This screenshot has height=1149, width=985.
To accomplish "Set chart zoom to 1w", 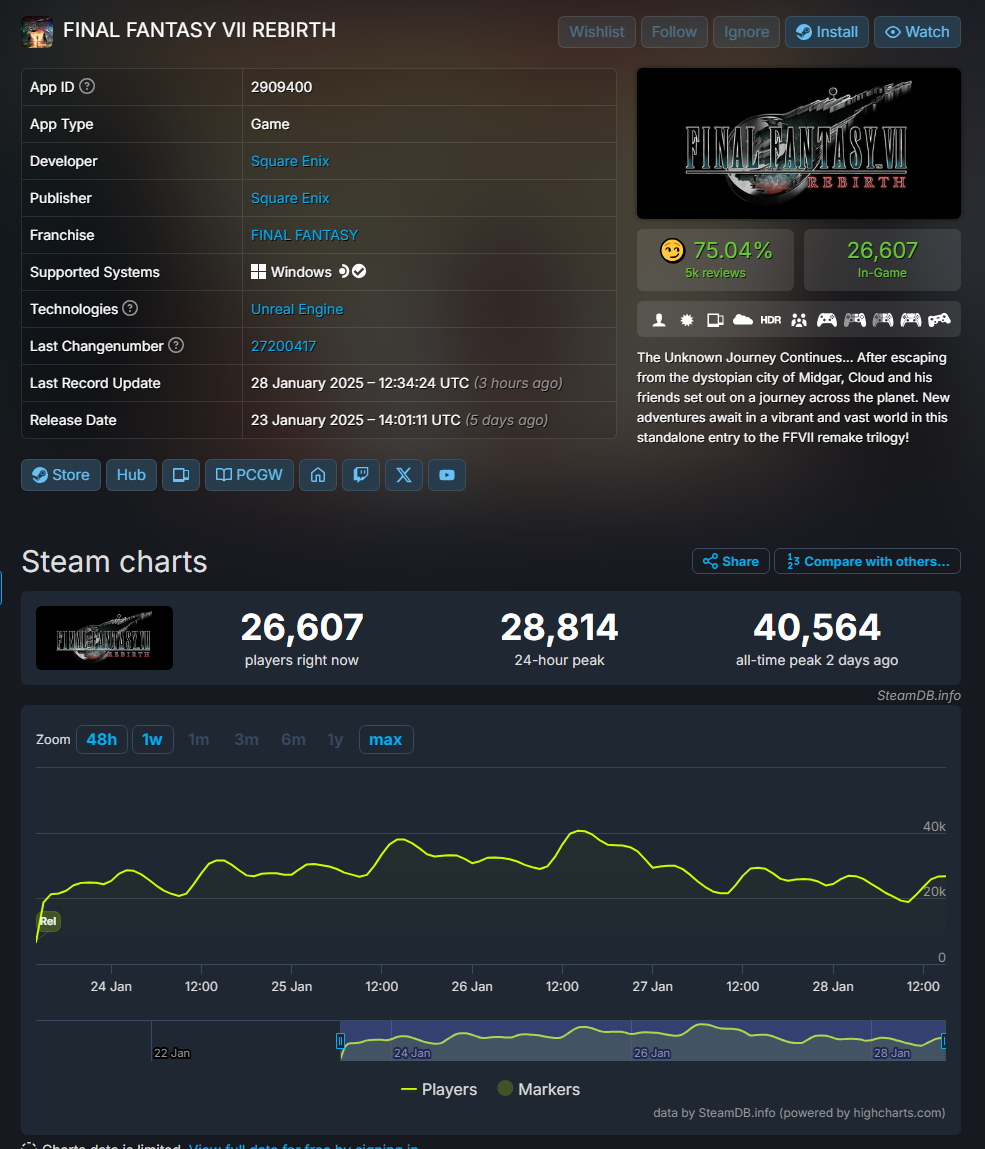I will click(x=152, y=739).
